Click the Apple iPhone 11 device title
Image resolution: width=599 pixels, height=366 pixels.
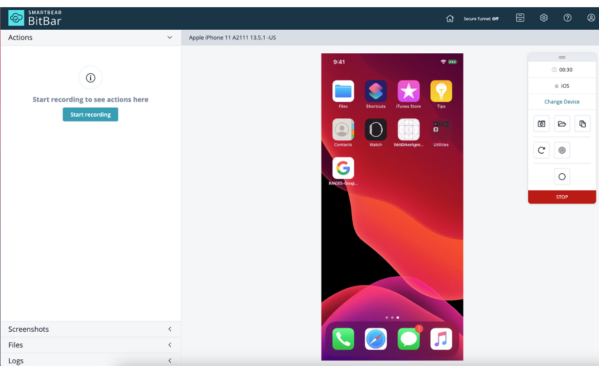point(232,37)
